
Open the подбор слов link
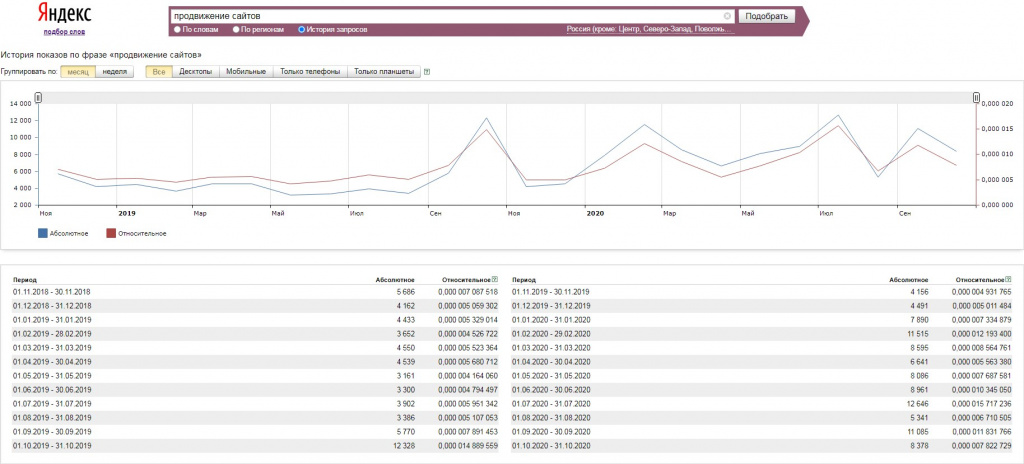coord(64,31)
